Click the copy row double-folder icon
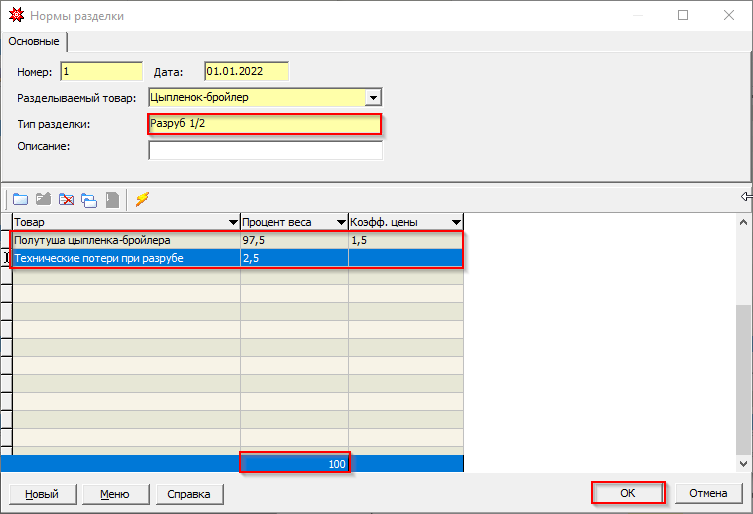Screen dimensions: 753x514 89,199
